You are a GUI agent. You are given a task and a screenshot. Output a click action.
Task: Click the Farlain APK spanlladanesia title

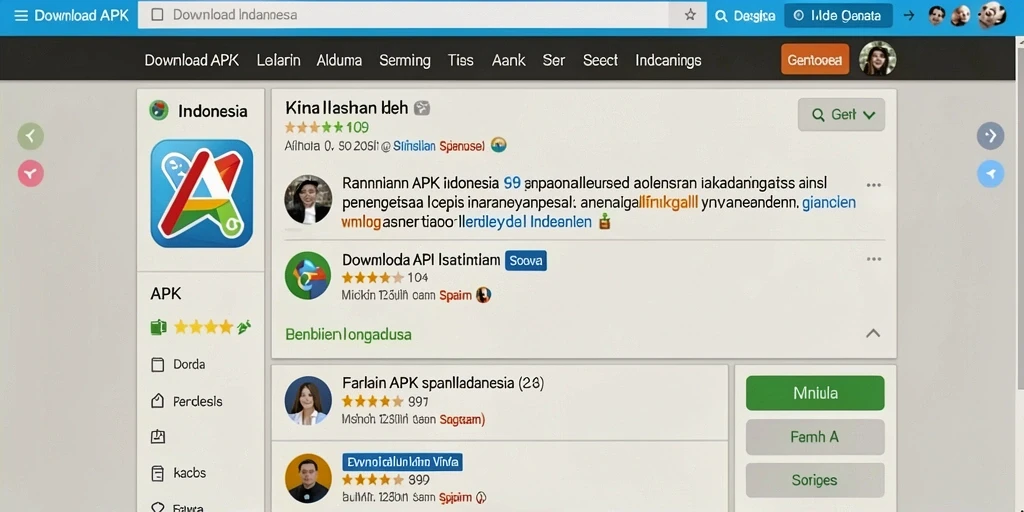pyautogui.click(x=443, y=383)
